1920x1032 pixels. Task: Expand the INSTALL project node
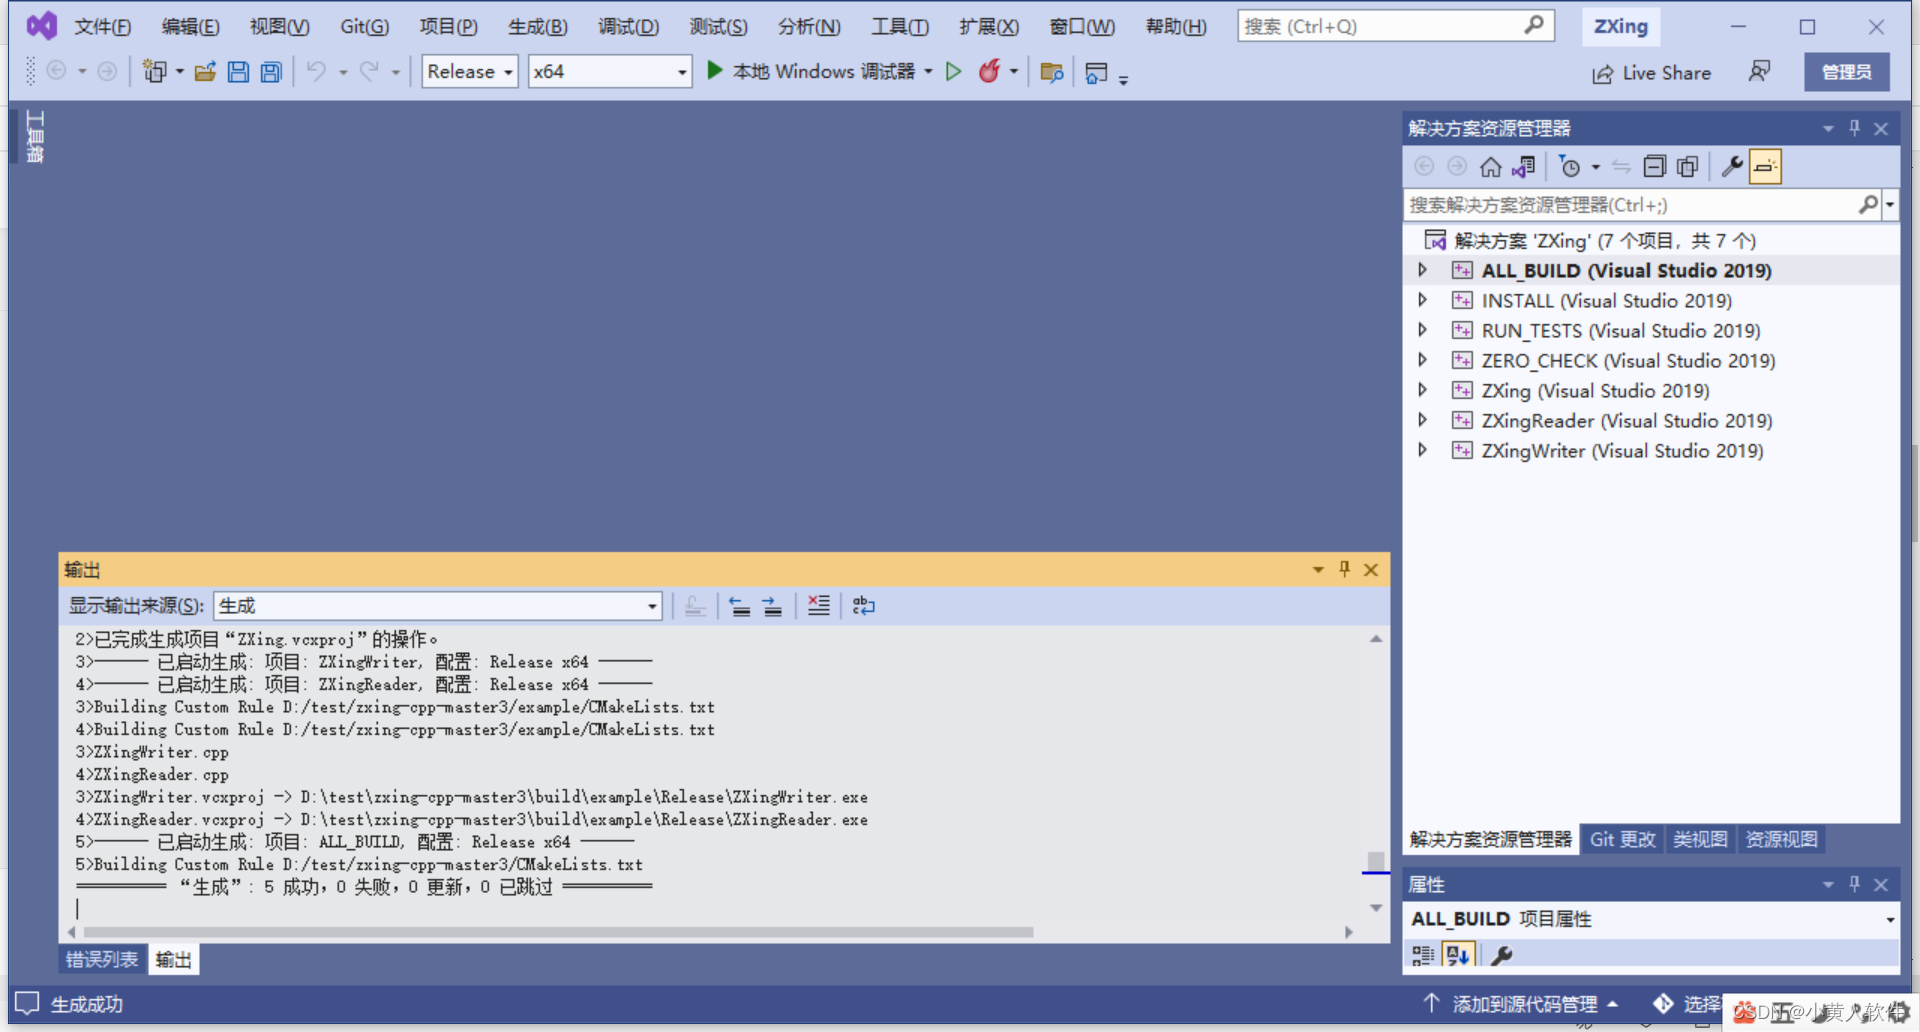pos(1423,300)
